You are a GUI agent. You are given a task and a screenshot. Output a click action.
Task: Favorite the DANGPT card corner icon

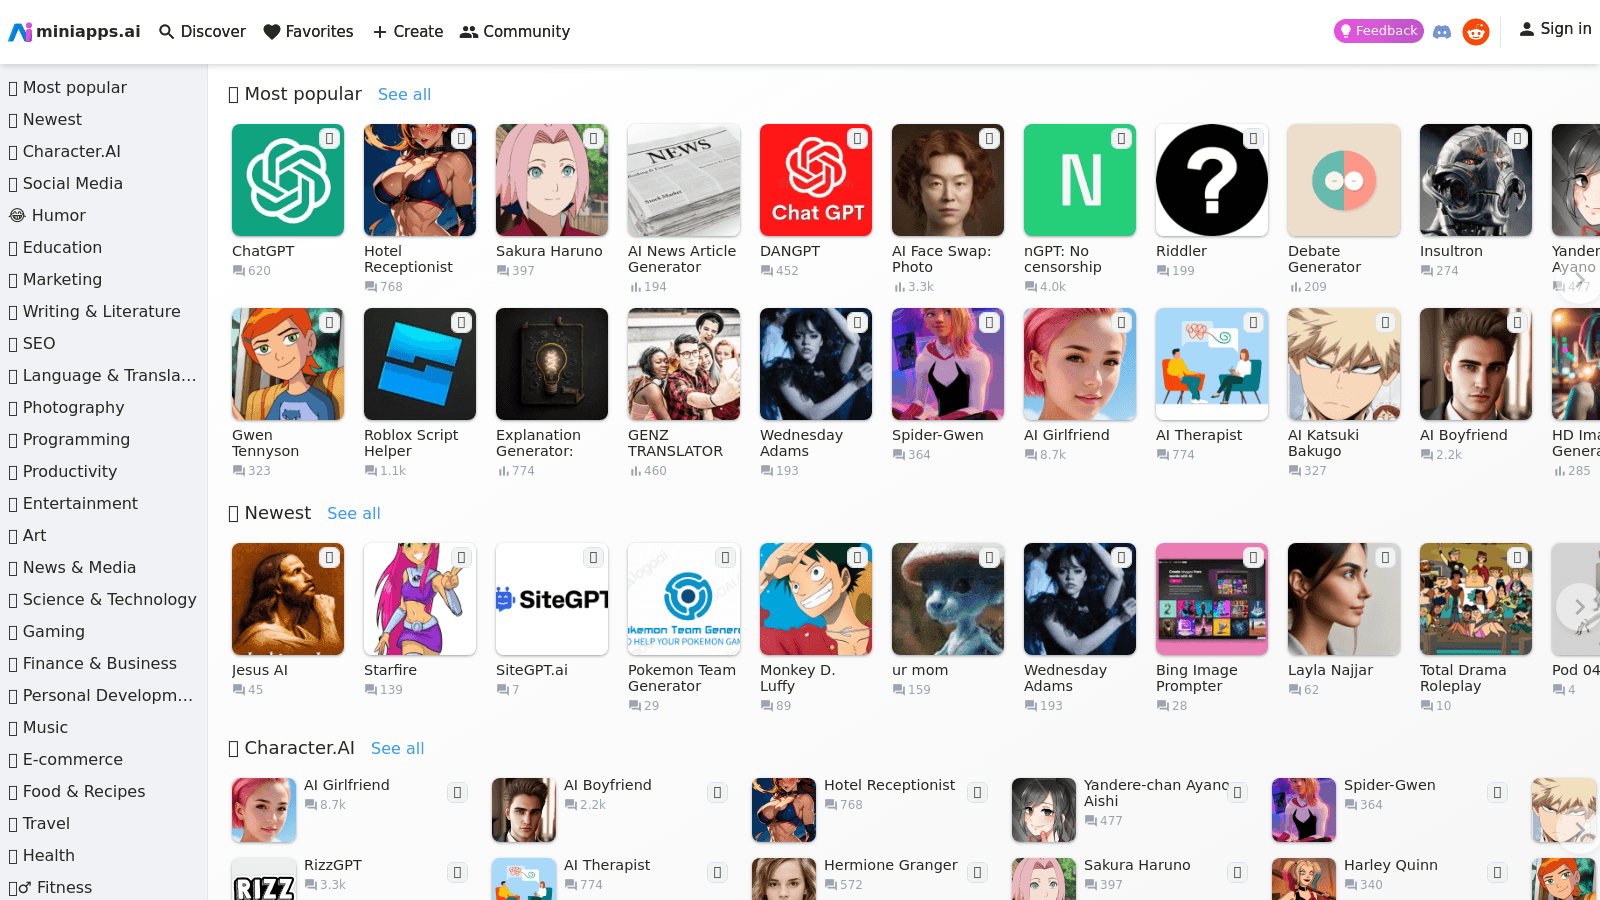click(x=857, y=139)
